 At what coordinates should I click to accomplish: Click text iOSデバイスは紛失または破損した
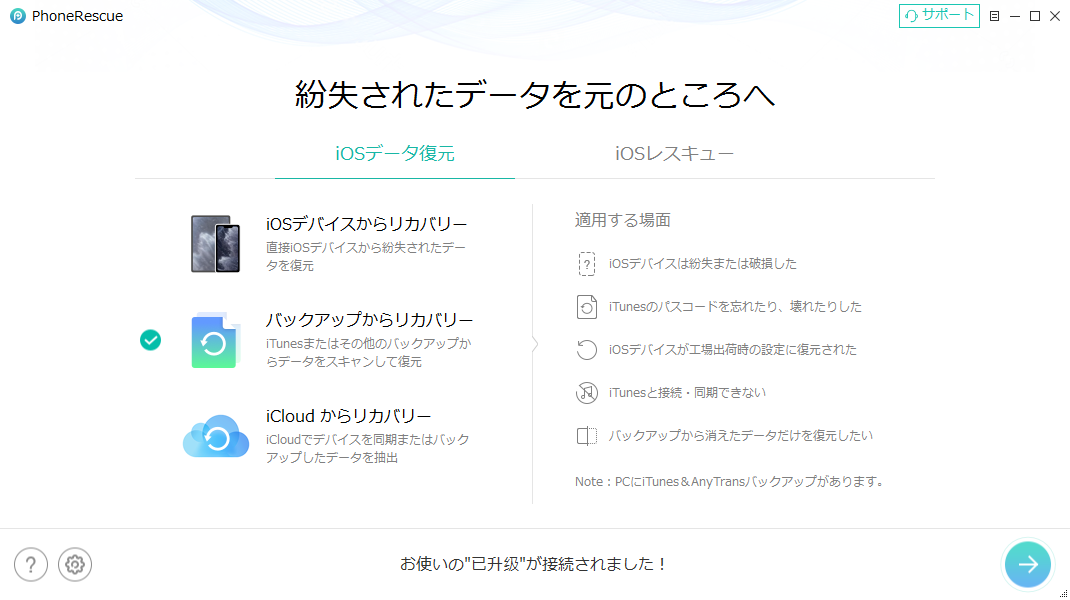pyautogui.click(x=702, y=263)
